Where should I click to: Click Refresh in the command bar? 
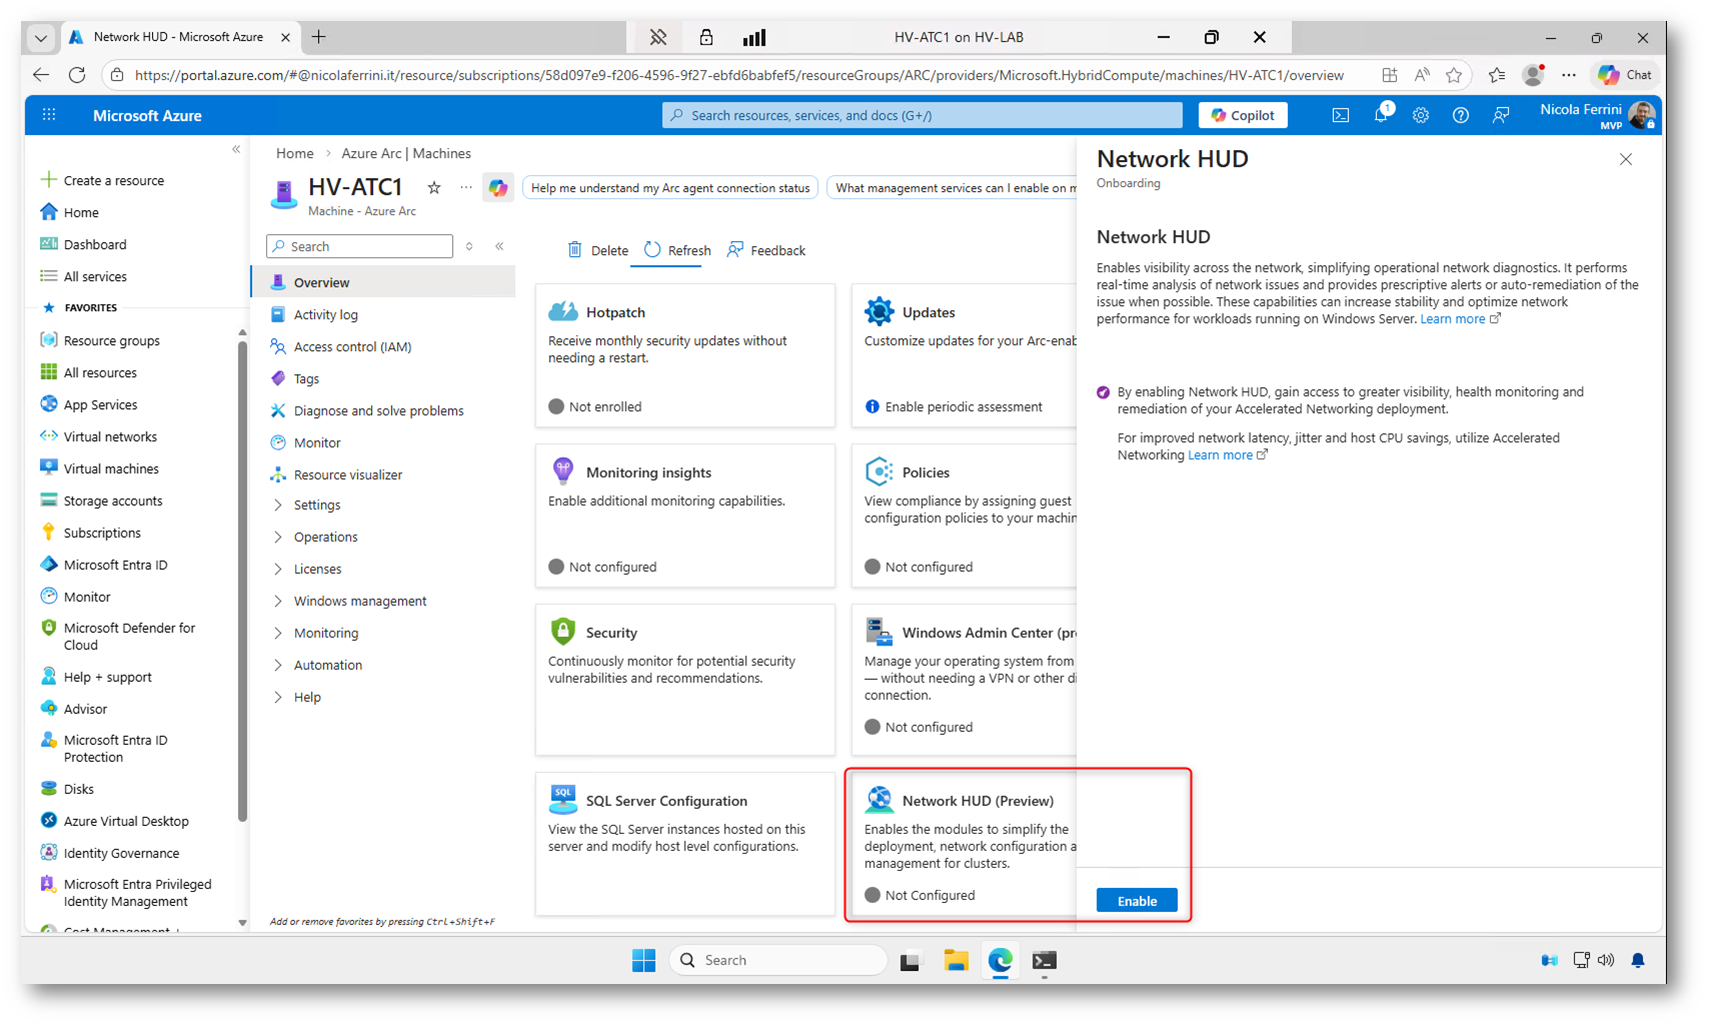point(678,250)
